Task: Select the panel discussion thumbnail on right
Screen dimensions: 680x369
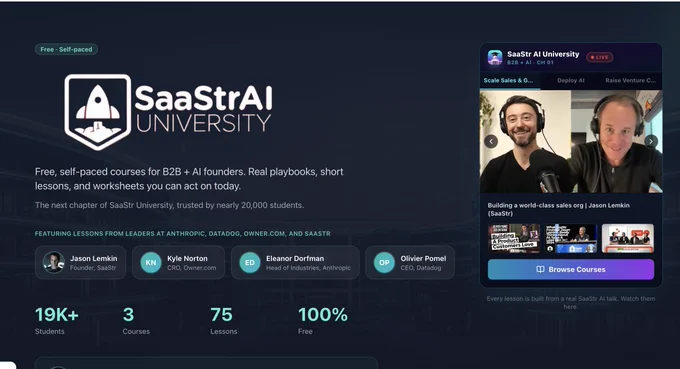Action: [628, 238]
